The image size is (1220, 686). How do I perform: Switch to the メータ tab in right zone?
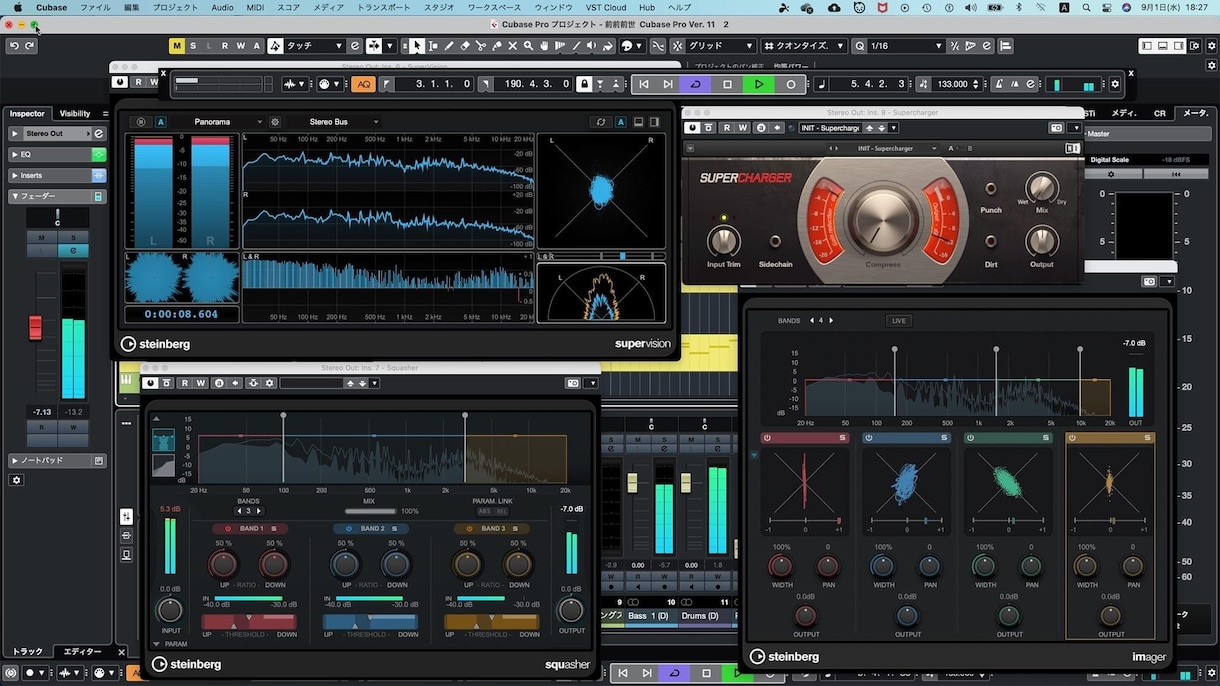[1195, 113]
